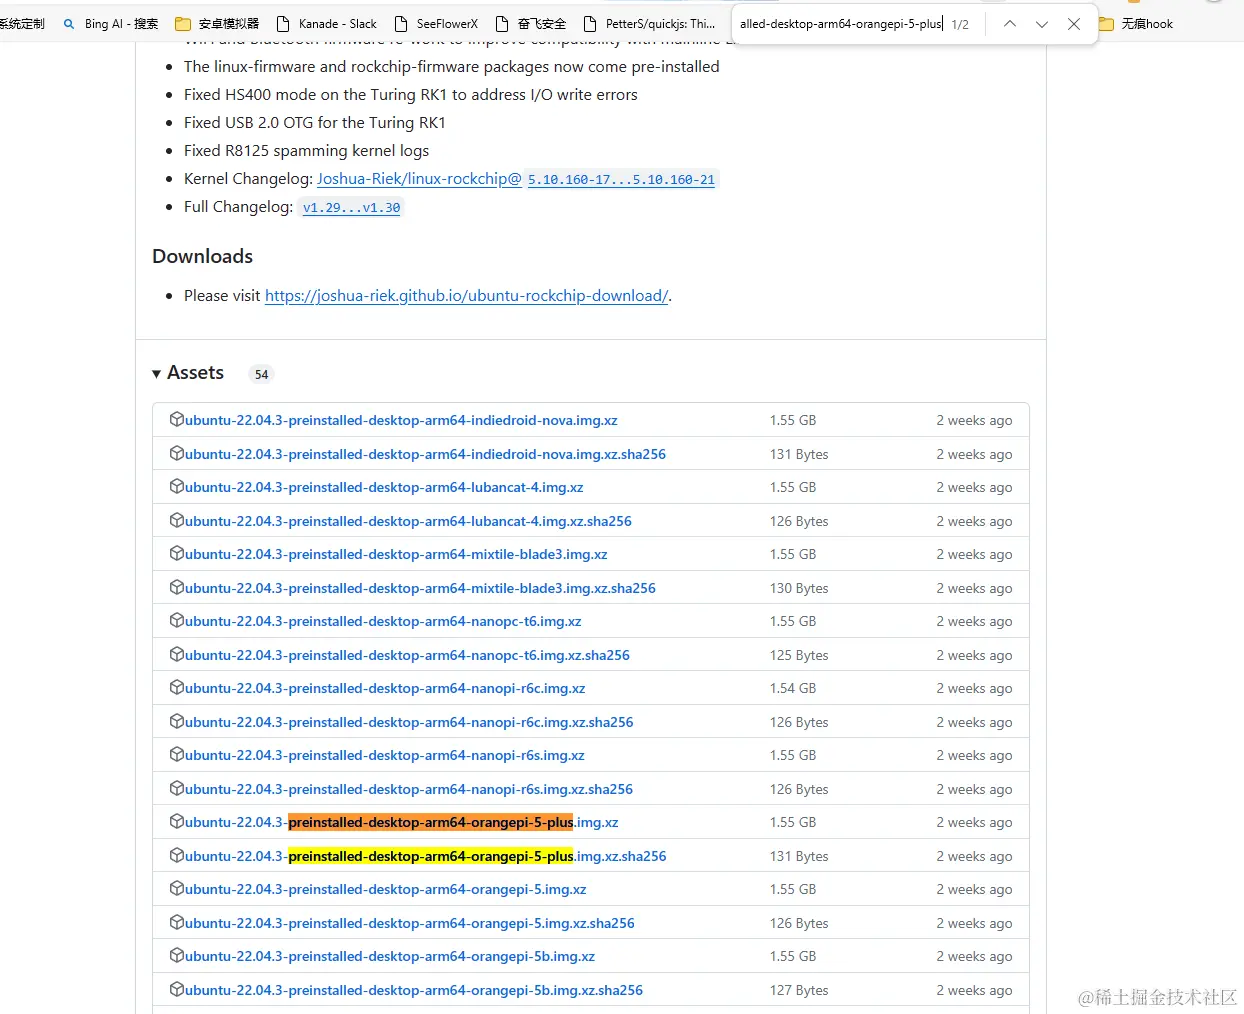Viewport: 1244px width, 1014px height.
Task: Download ubuntu nanopi-r6s.img.xz file
Action: pos(385,755)
